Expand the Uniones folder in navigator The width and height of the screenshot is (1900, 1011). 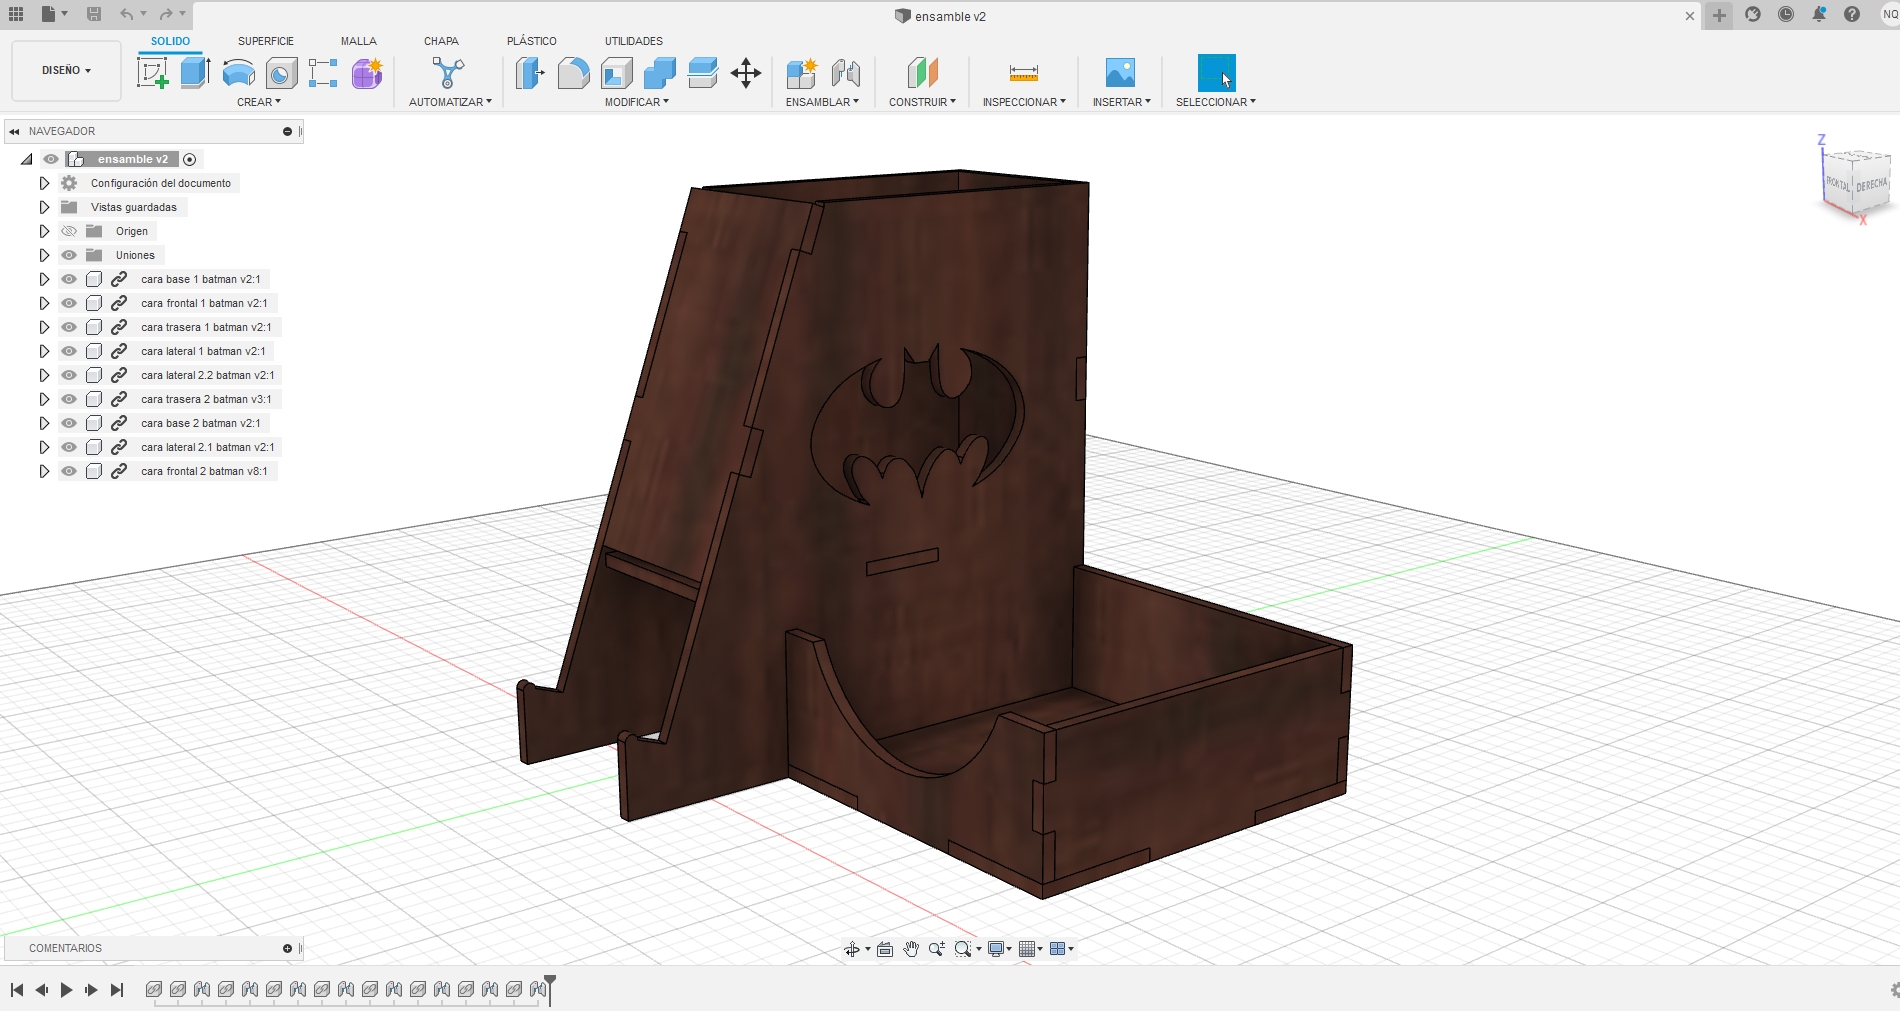(44, 255)
